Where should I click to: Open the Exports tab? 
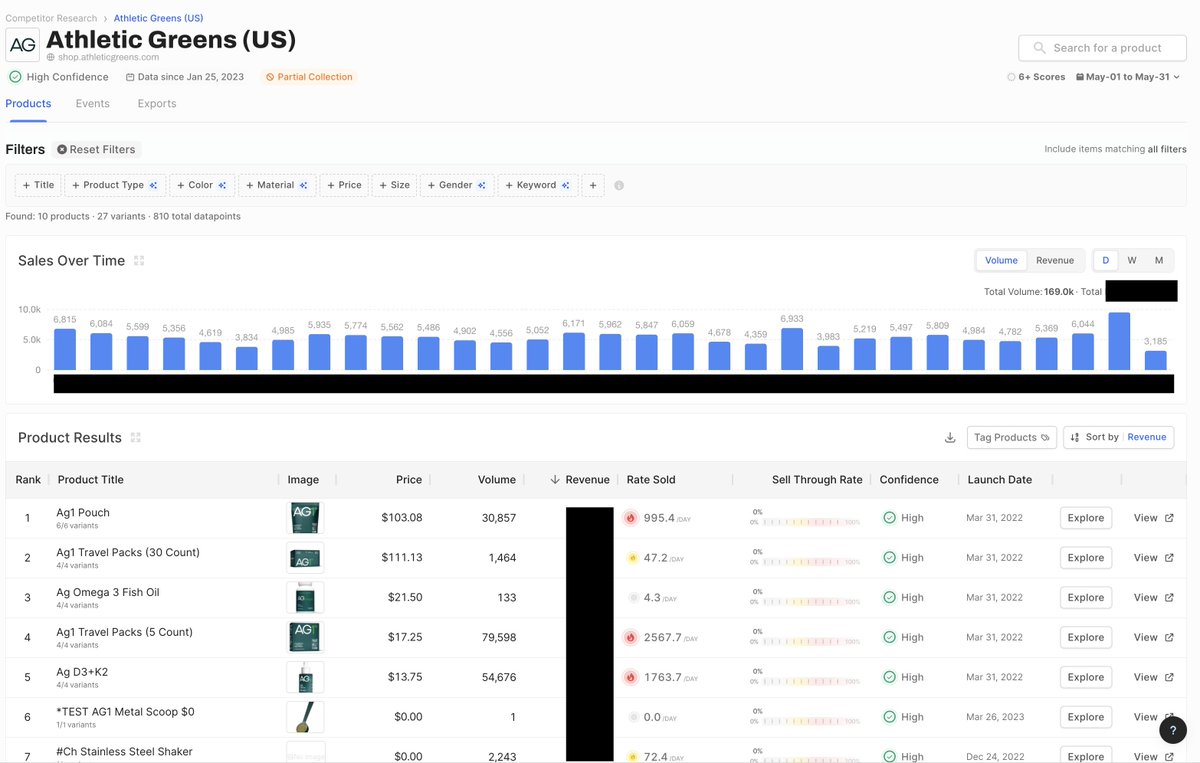pyautogui.click(x=156, y=103)
